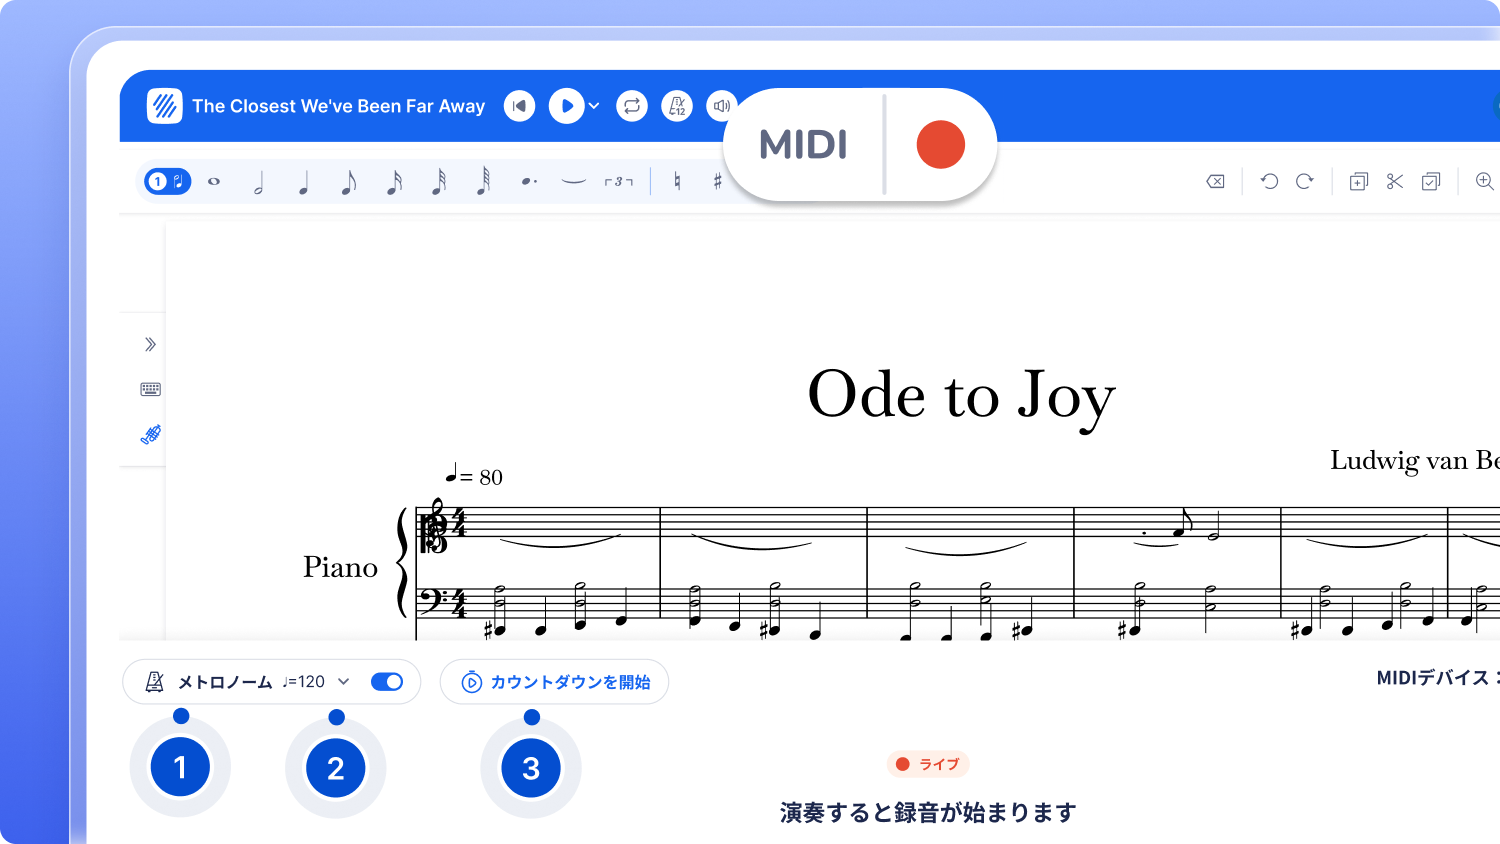Select the quarter note duration
This screenshot has height=844, width=1500.
pos(303,182)
